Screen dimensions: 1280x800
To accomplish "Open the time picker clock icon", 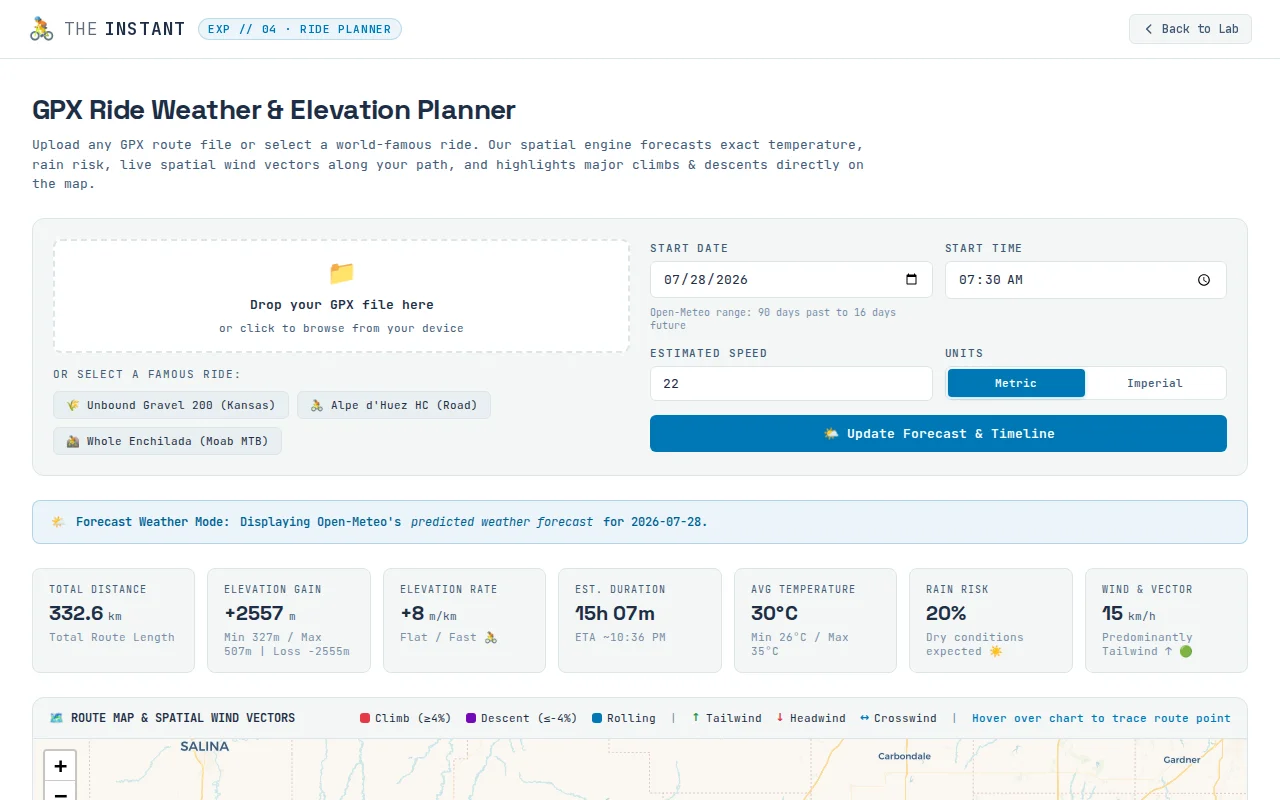I will 1204,280.
